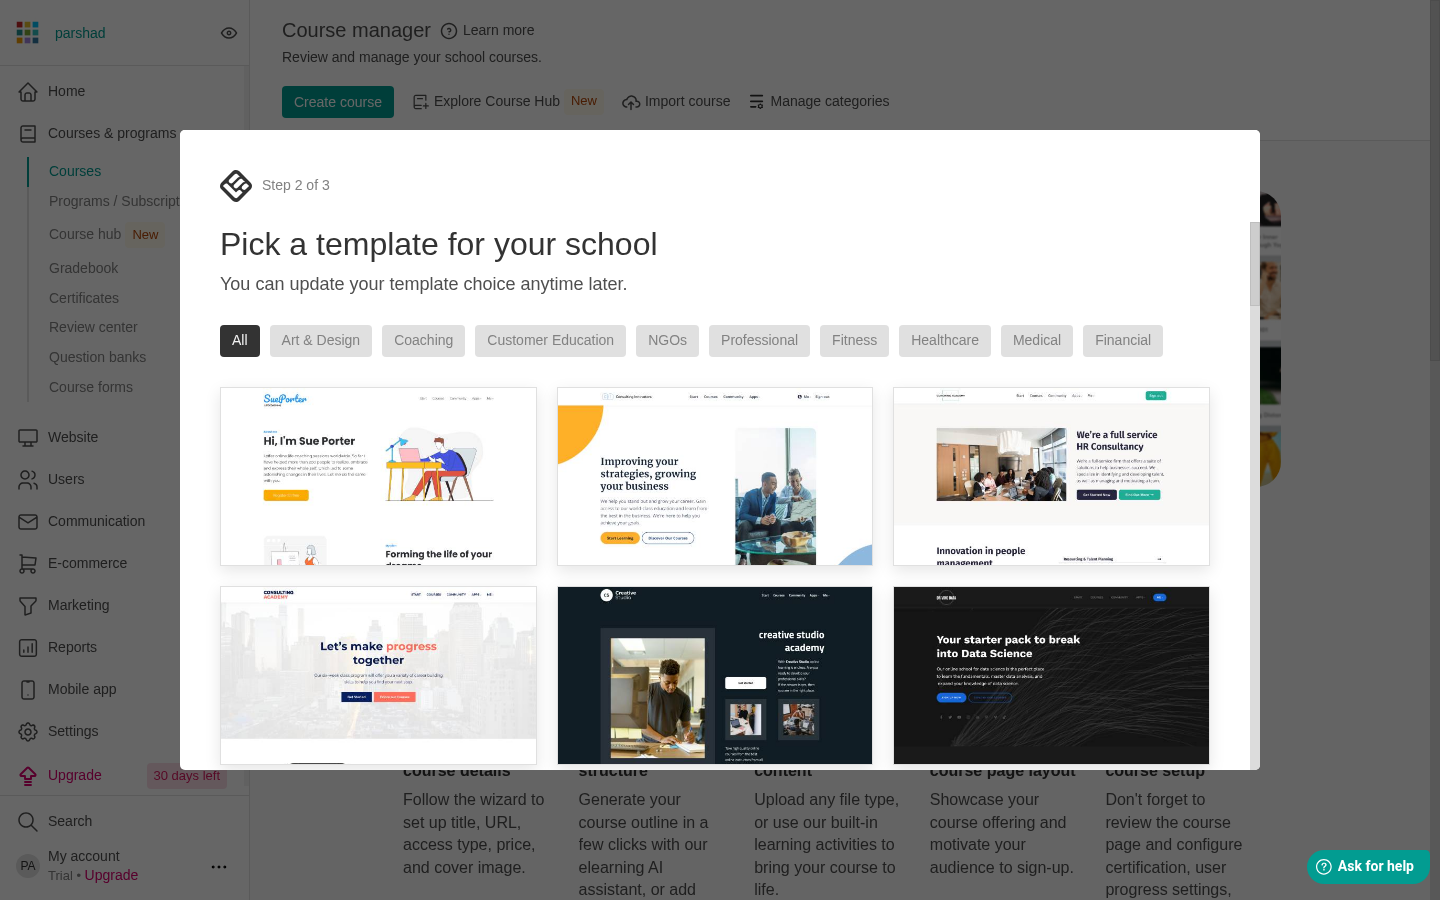
Task: Click the template dialog scrollbar thumb
Action: point(1255,264)
